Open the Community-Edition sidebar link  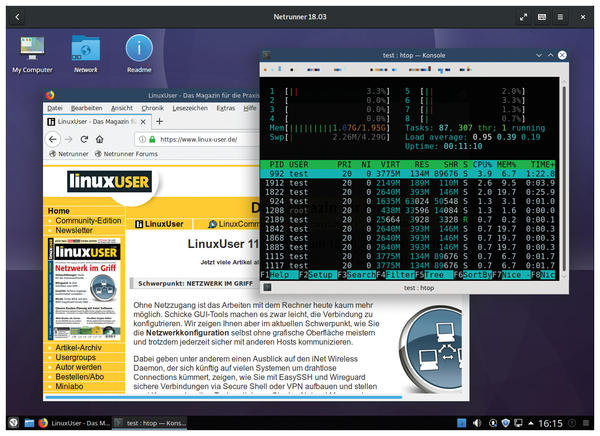(88, 220)
